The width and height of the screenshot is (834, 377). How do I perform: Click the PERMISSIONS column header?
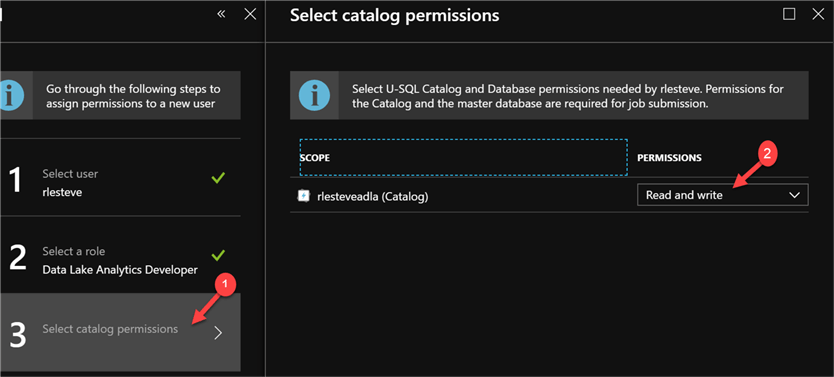[669, 158]
